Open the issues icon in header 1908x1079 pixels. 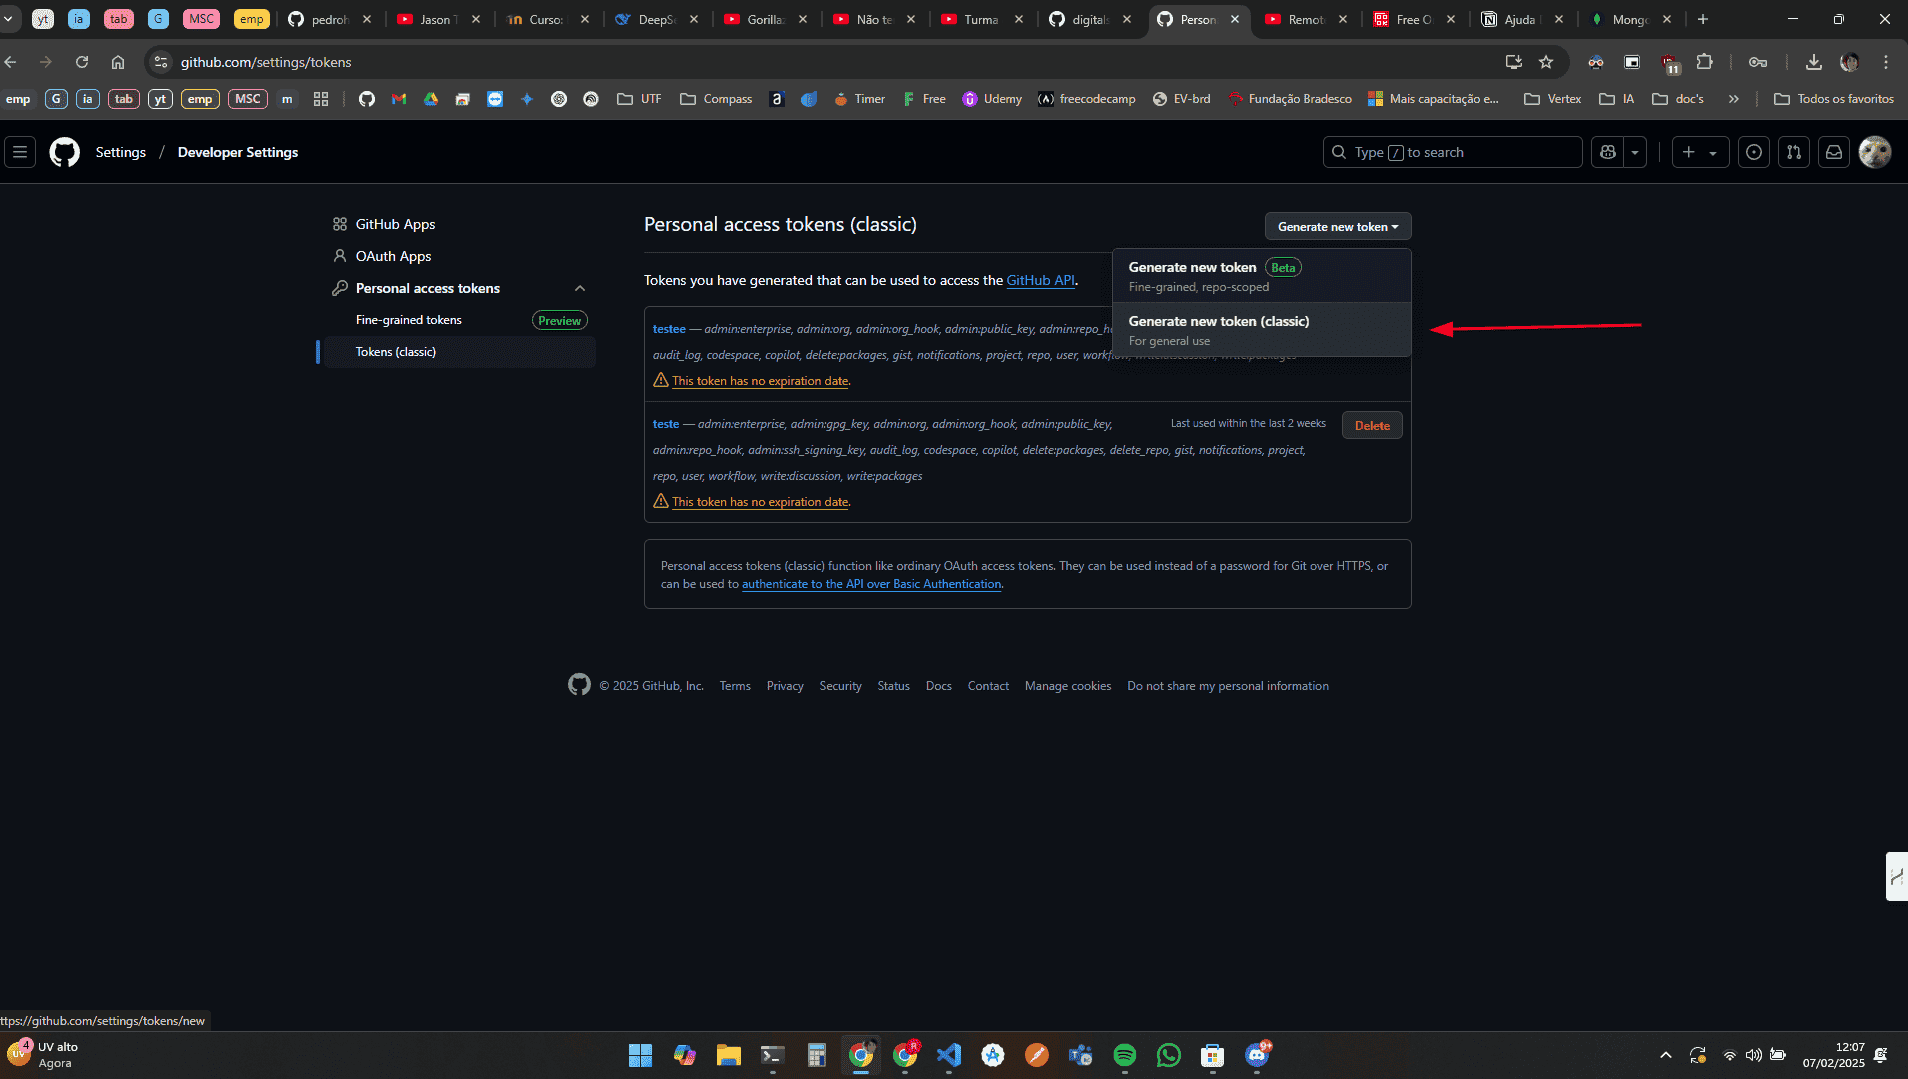point(1754,152)
